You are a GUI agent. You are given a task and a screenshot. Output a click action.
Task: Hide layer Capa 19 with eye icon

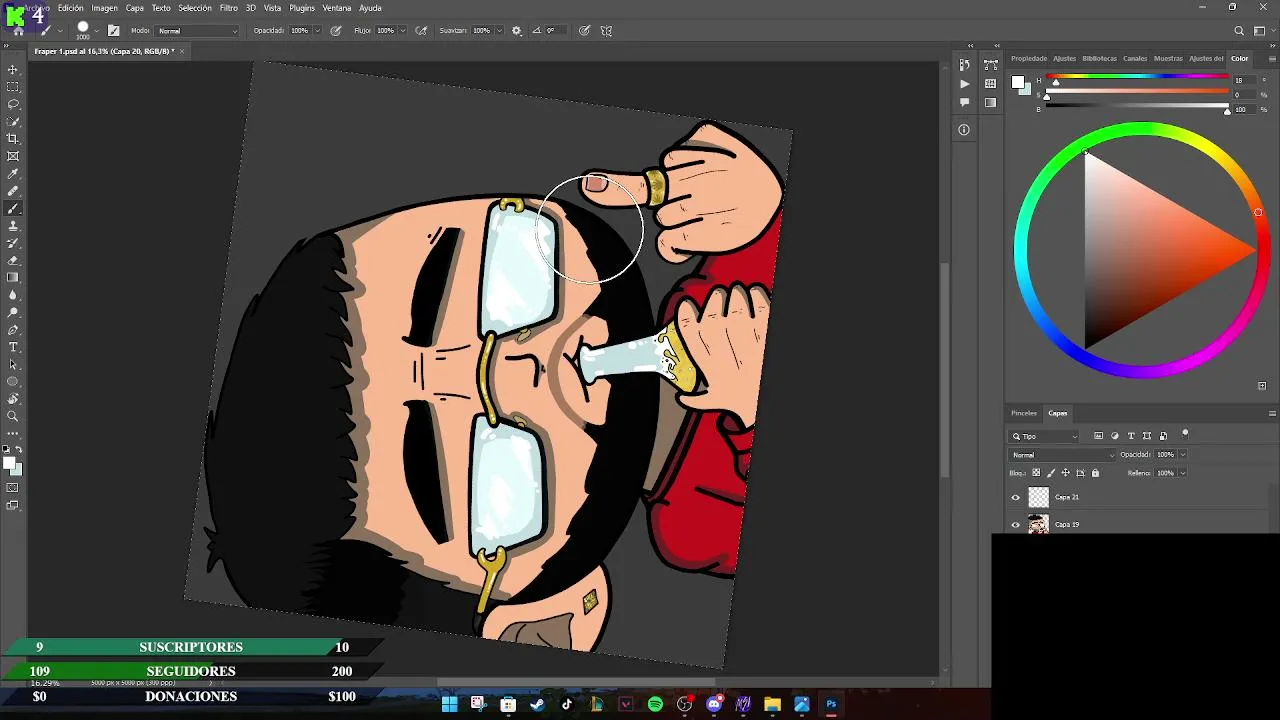pos(1016,524)
